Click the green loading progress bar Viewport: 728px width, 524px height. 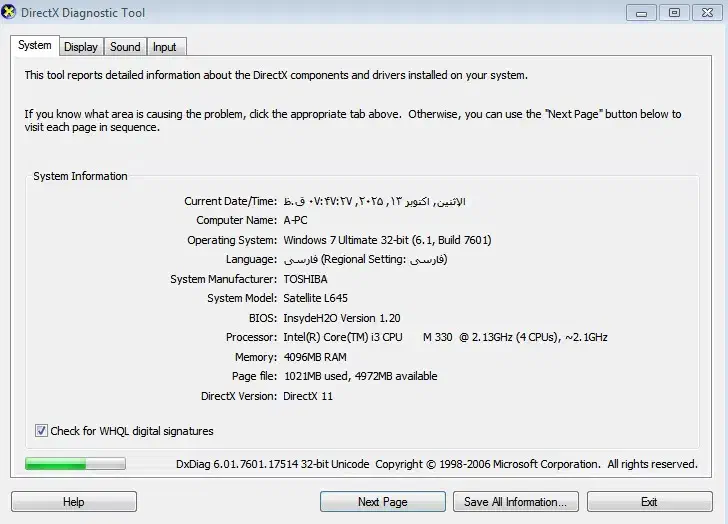75,464
